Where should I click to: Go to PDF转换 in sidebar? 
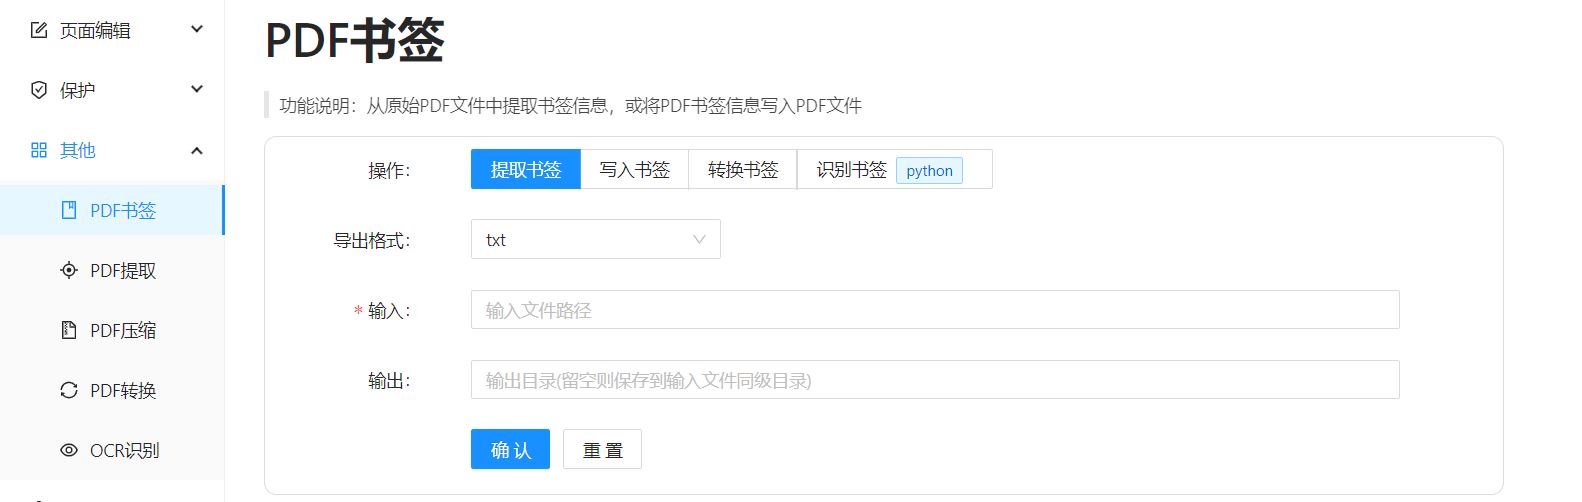pyautogui.click(x=112, y=390)
